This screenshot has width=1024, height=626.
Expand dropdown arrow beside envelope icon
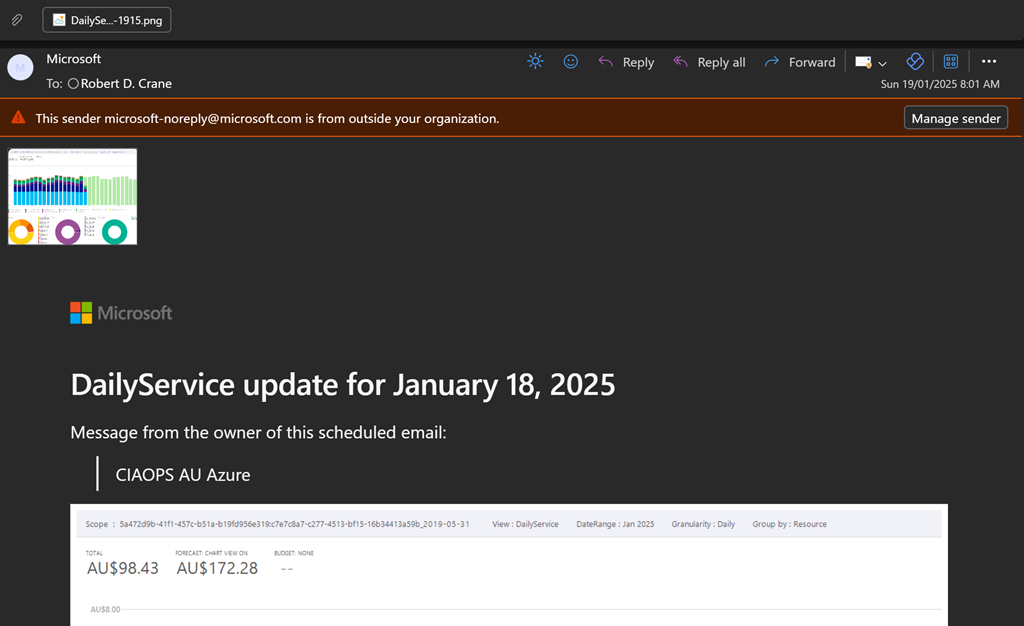[882, 63]
